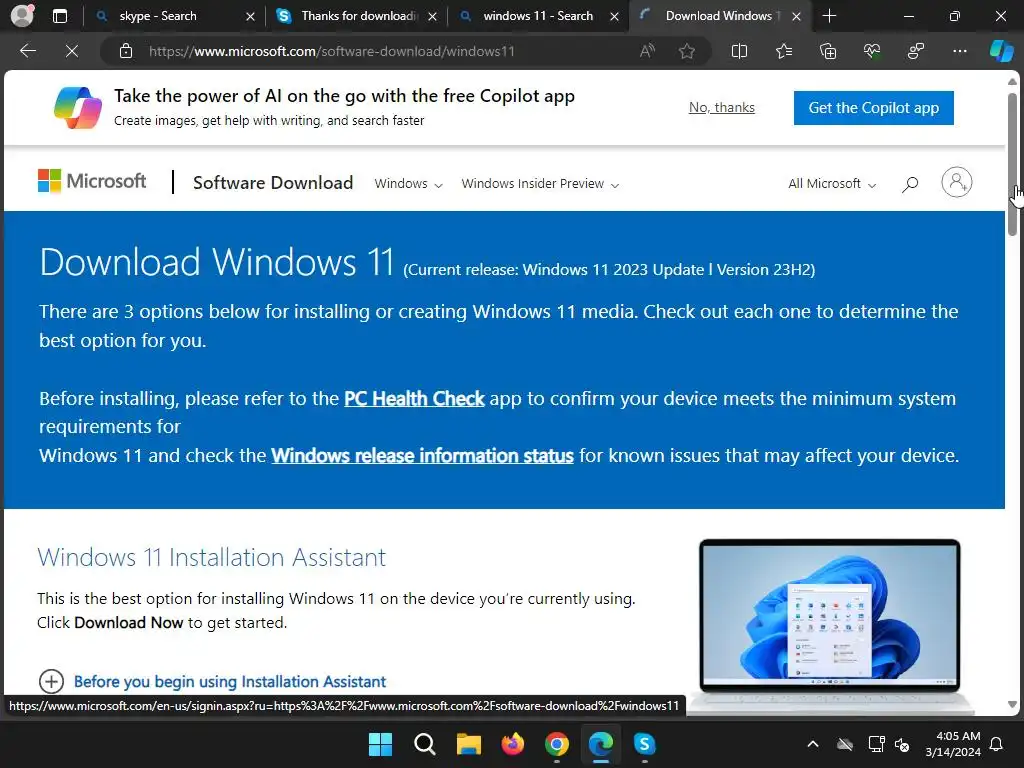
Task: Close the skype - Search tab
Action: coord(250,16)
